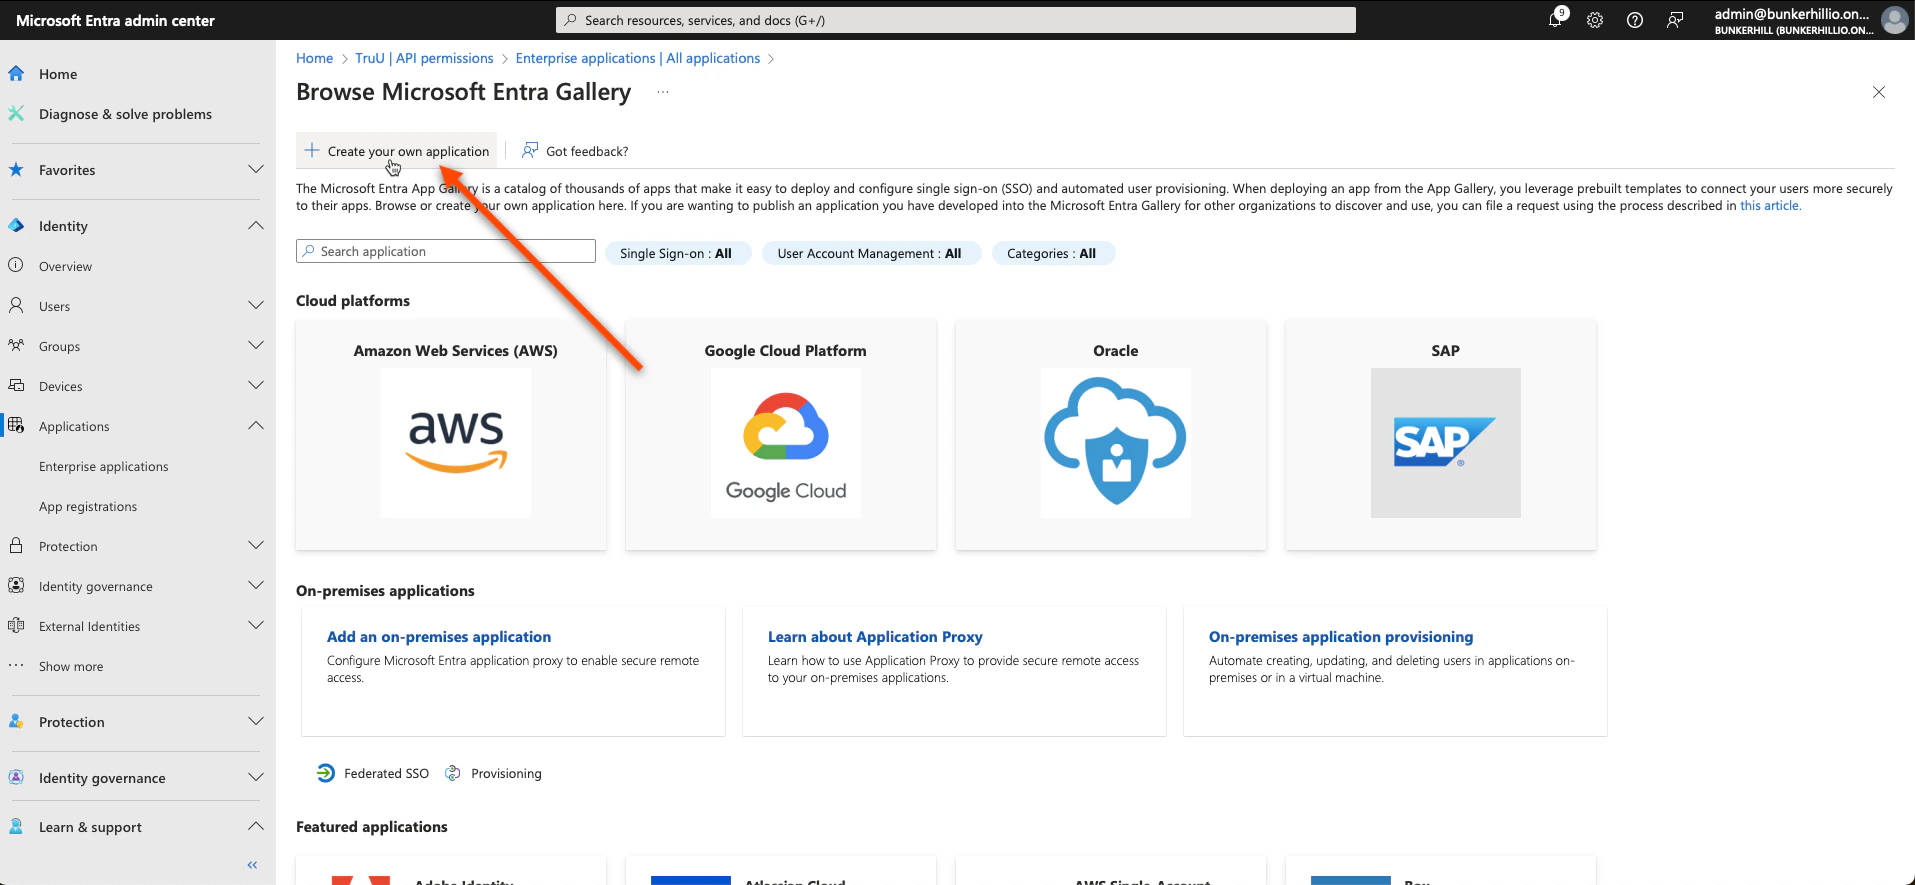Open App registrations in the sidebar
The height and width of the screenshot is (885, 1915).
(x=88, y=506)
